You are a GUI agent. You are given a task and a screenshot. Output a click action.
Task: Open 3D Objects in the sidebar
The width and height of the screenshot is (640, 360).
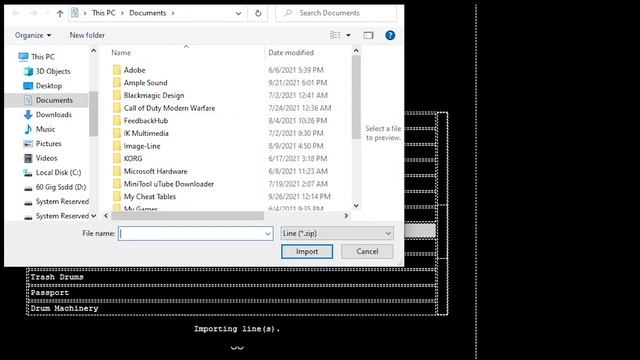point(53,71)
